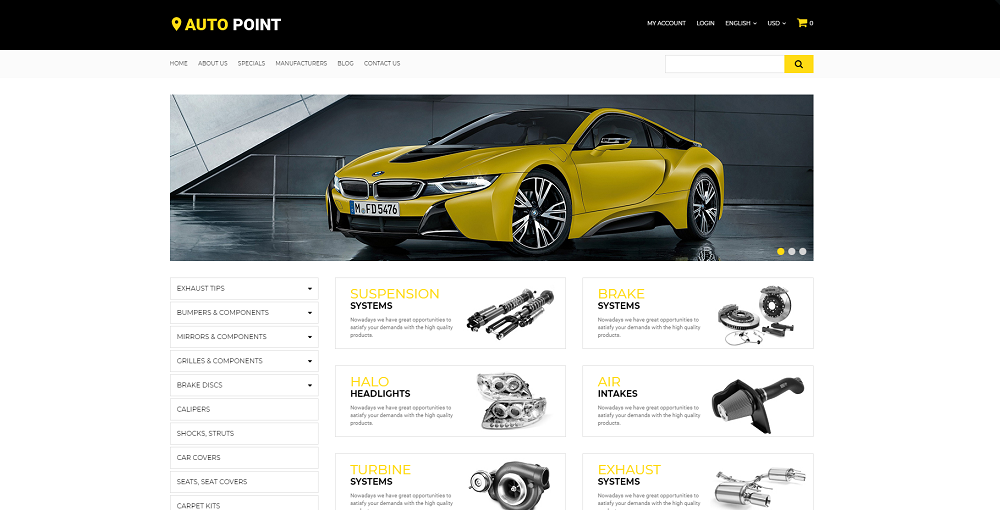Click the halo headlights product image
The height and width of the screenshot is (510, 1000).
click(x=511, y=400)
